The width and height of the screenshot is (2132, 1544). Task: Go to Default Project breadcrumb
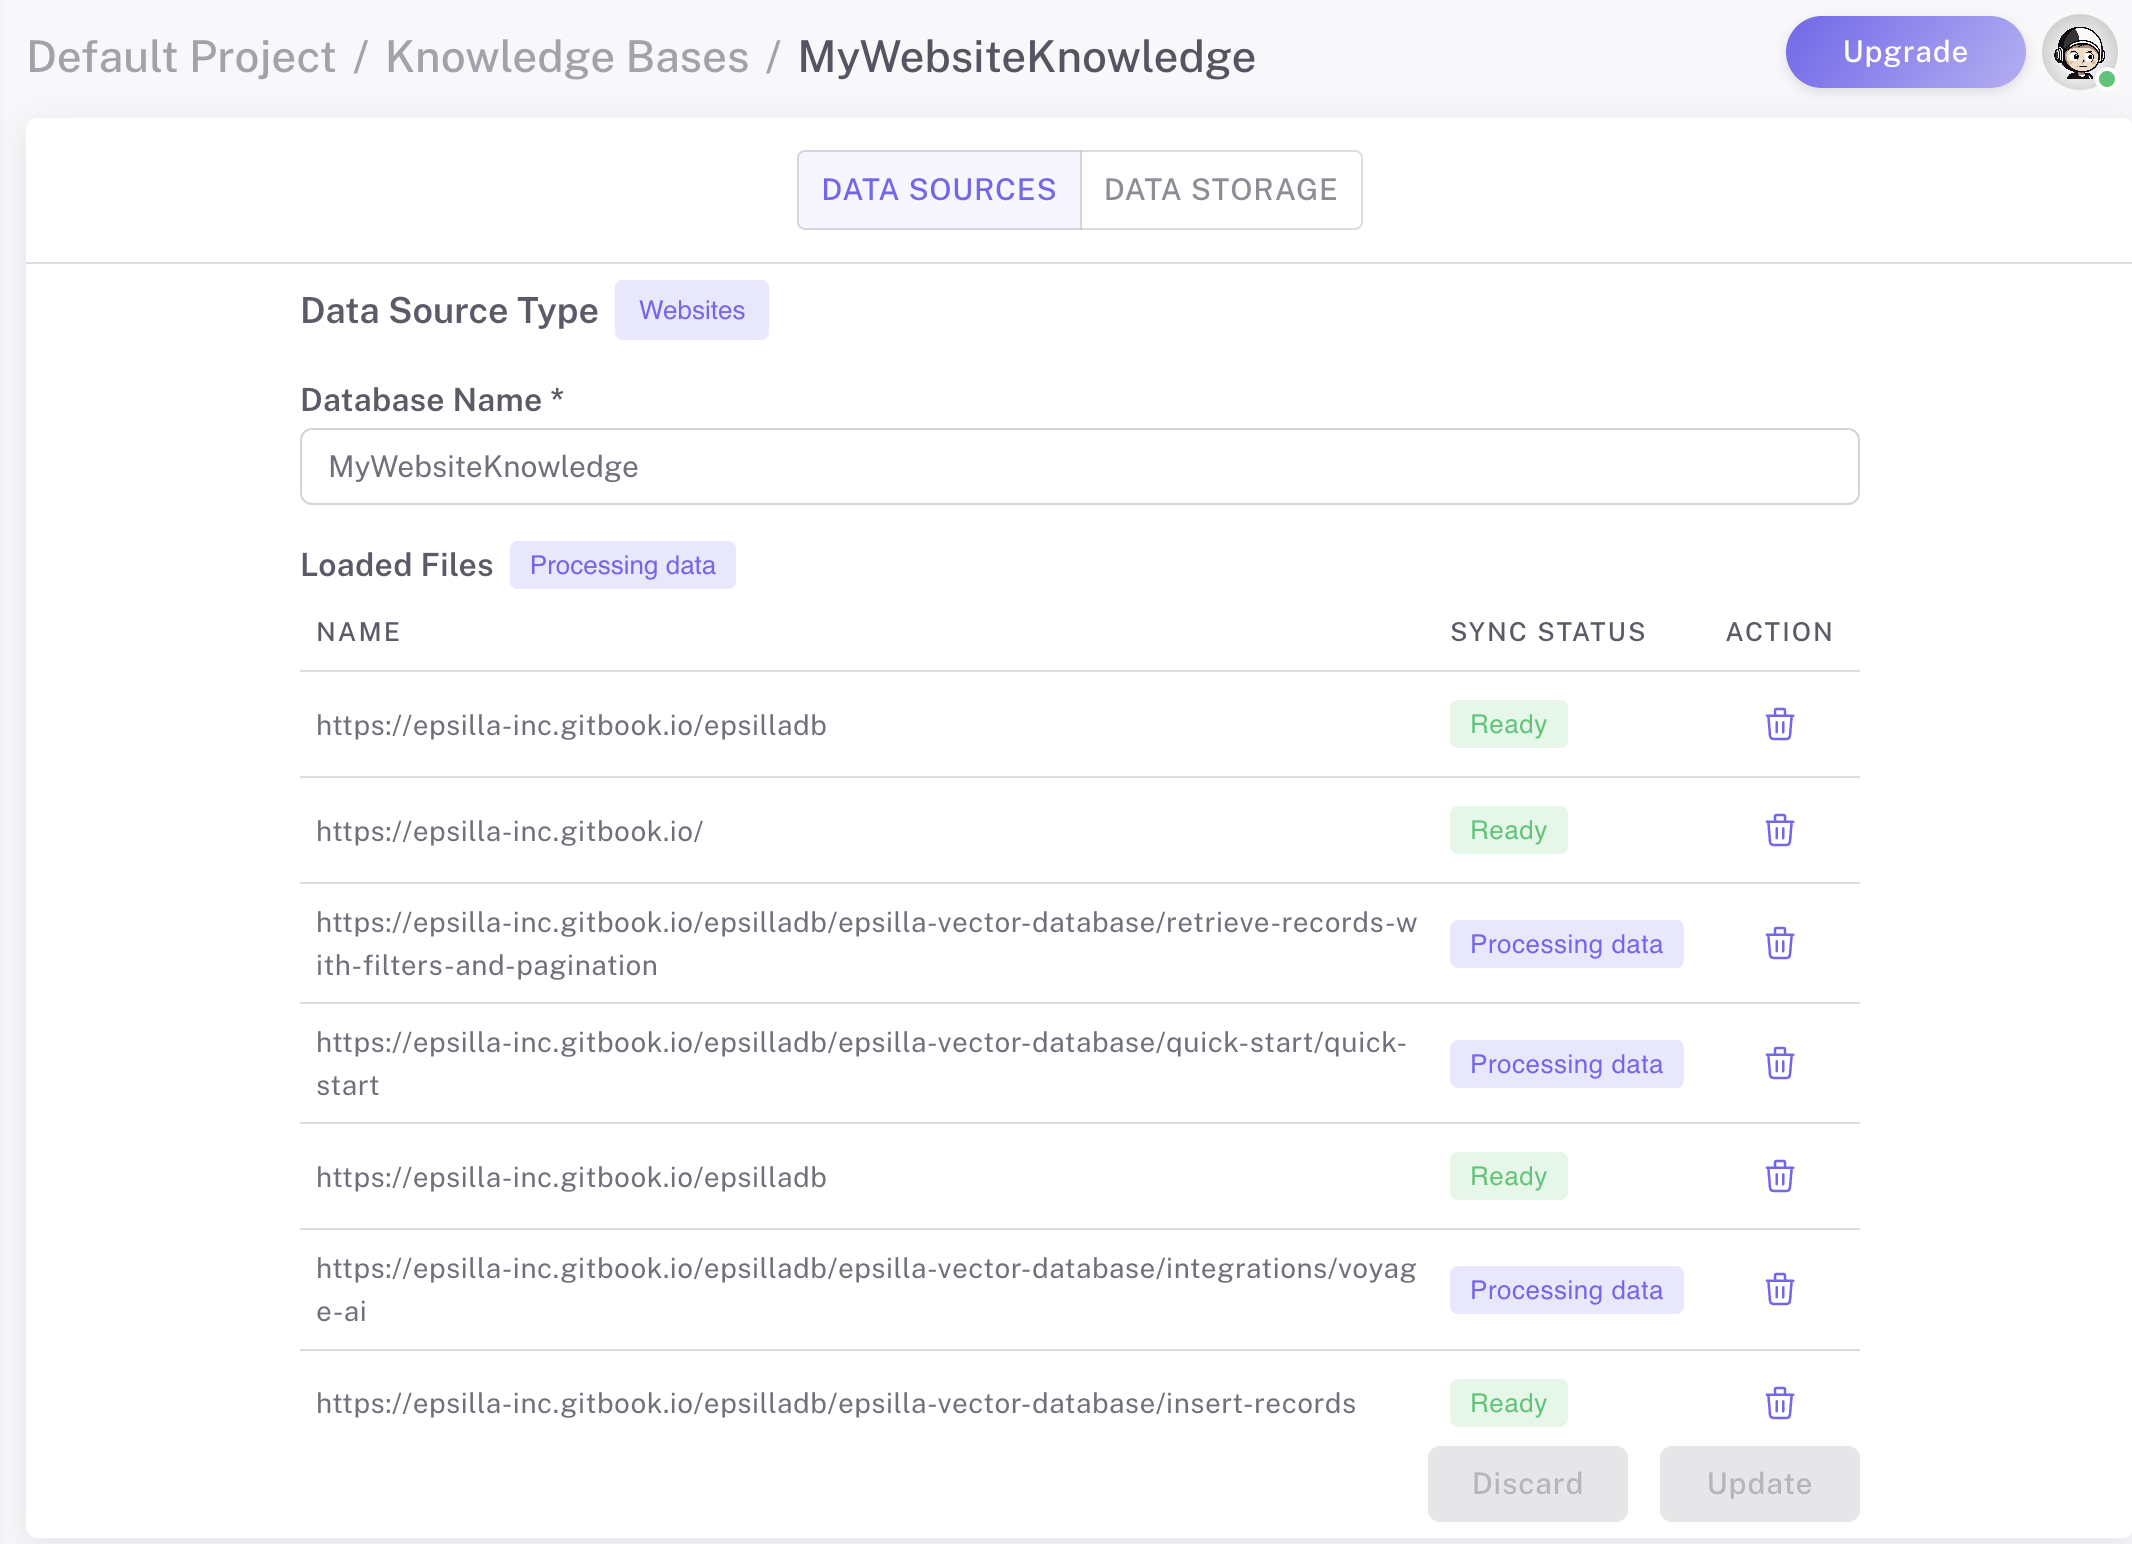pos(181,57)
